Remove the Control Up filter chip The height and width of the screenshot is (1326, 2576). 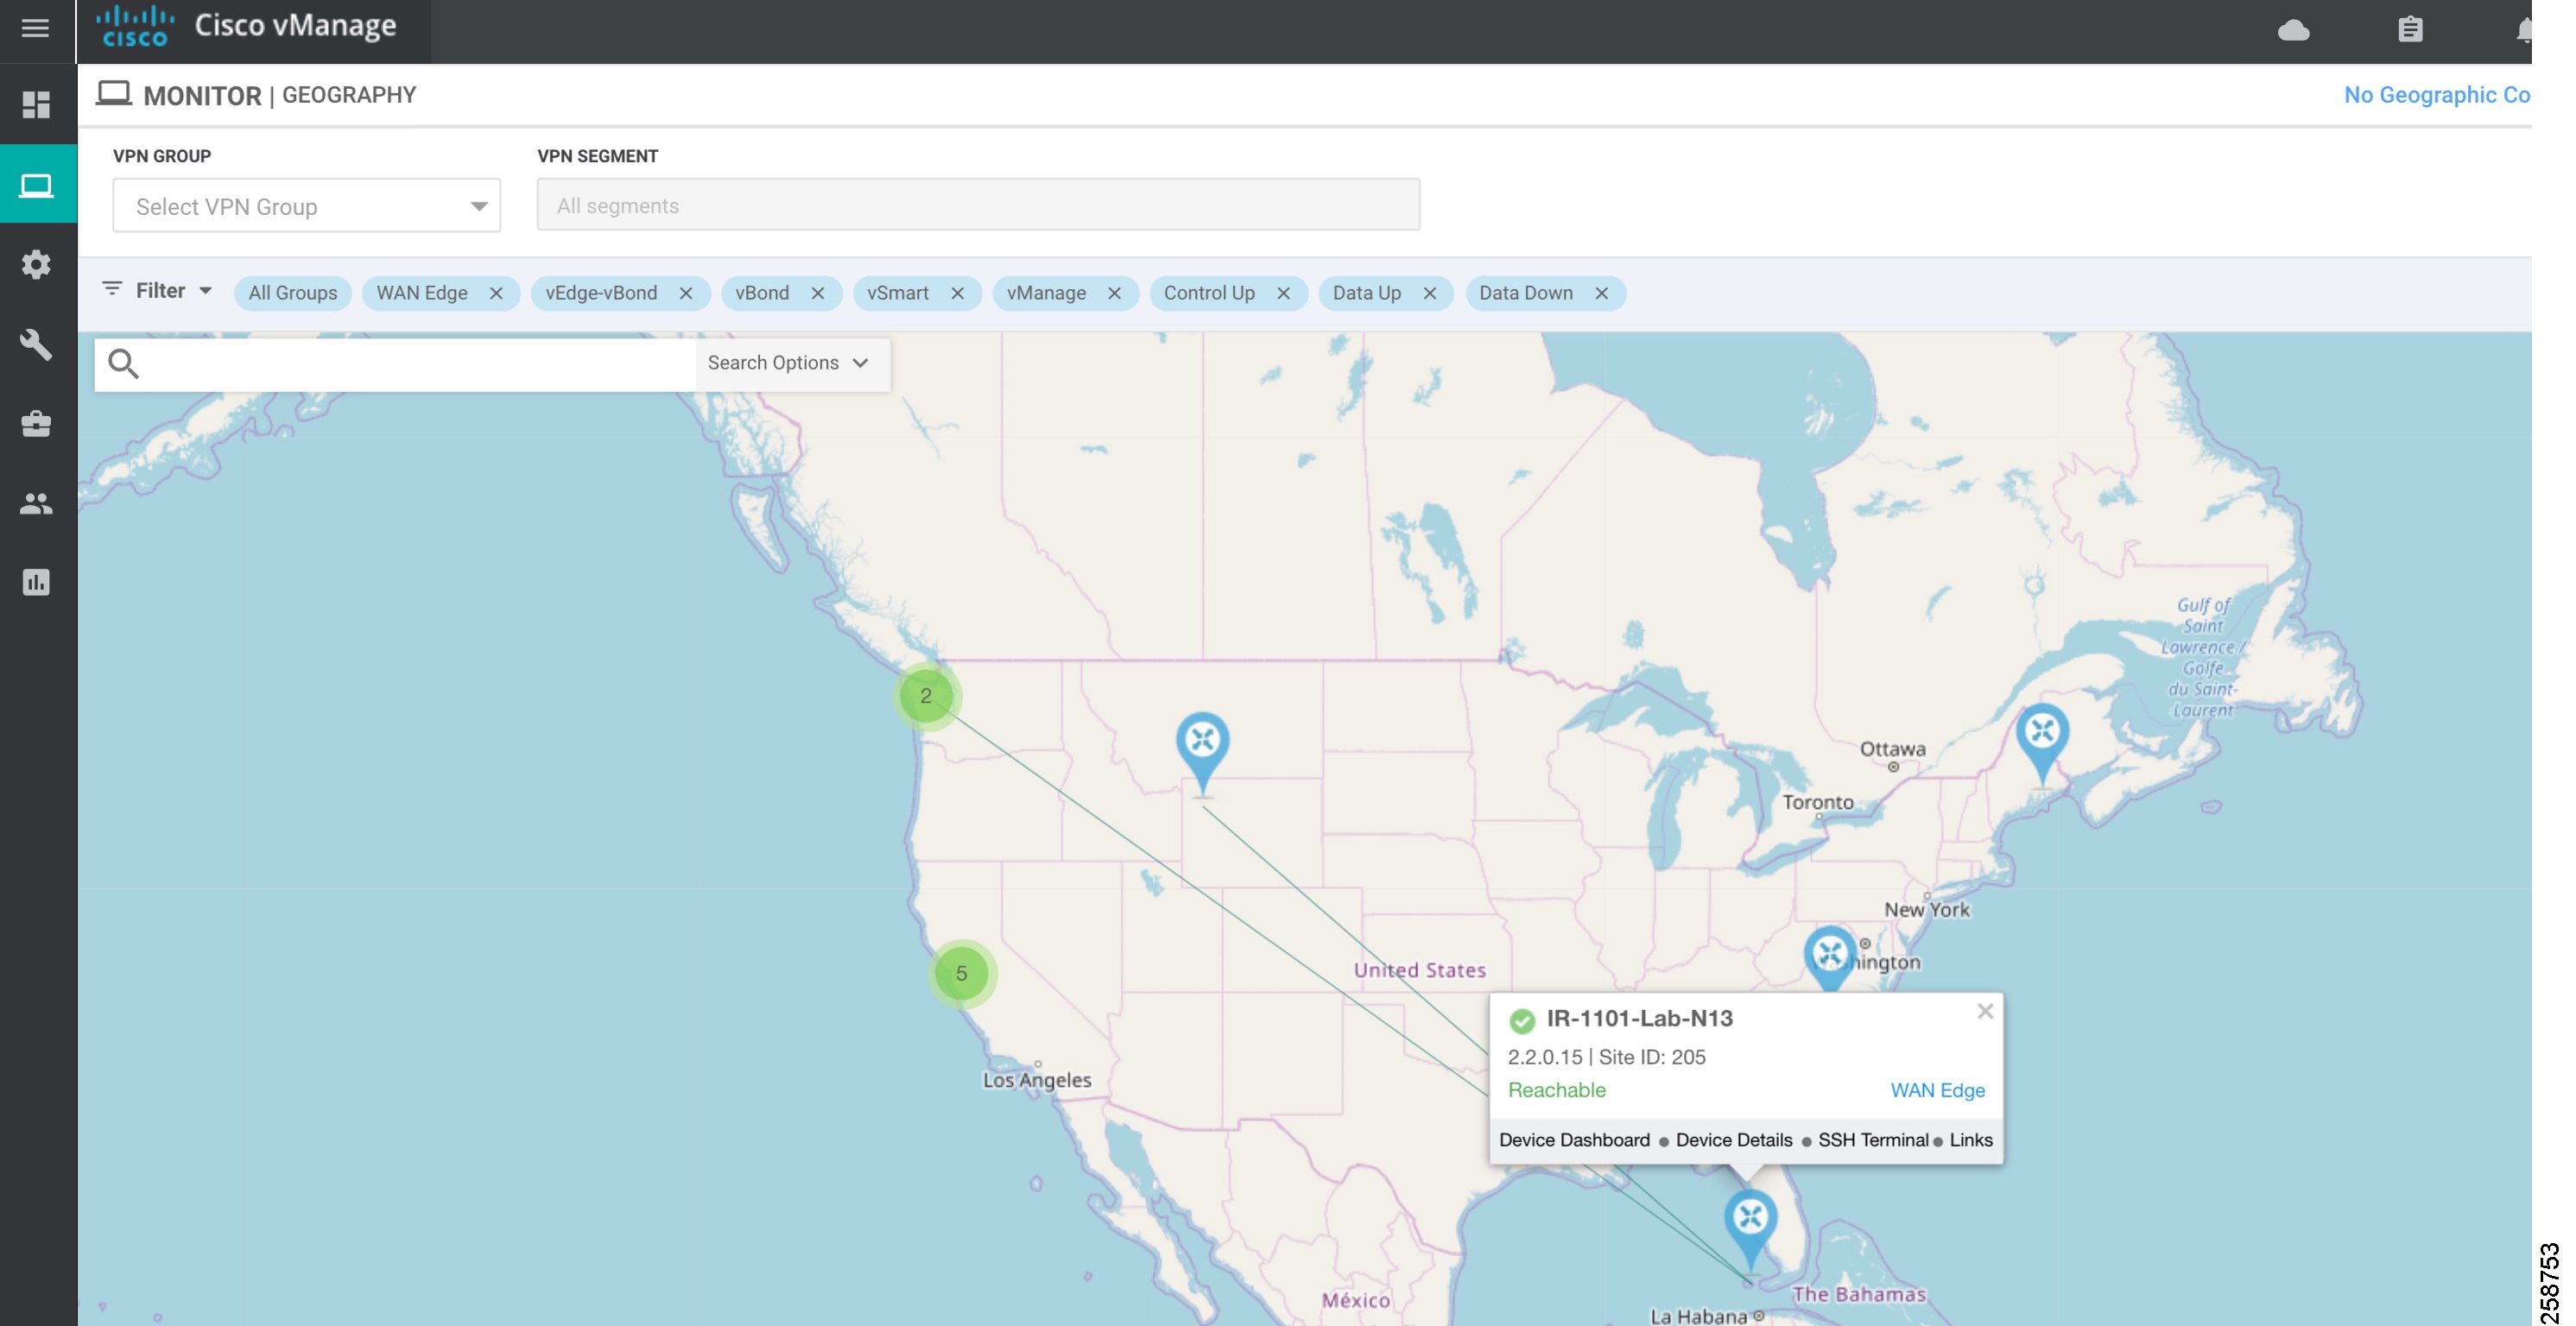1283,293
